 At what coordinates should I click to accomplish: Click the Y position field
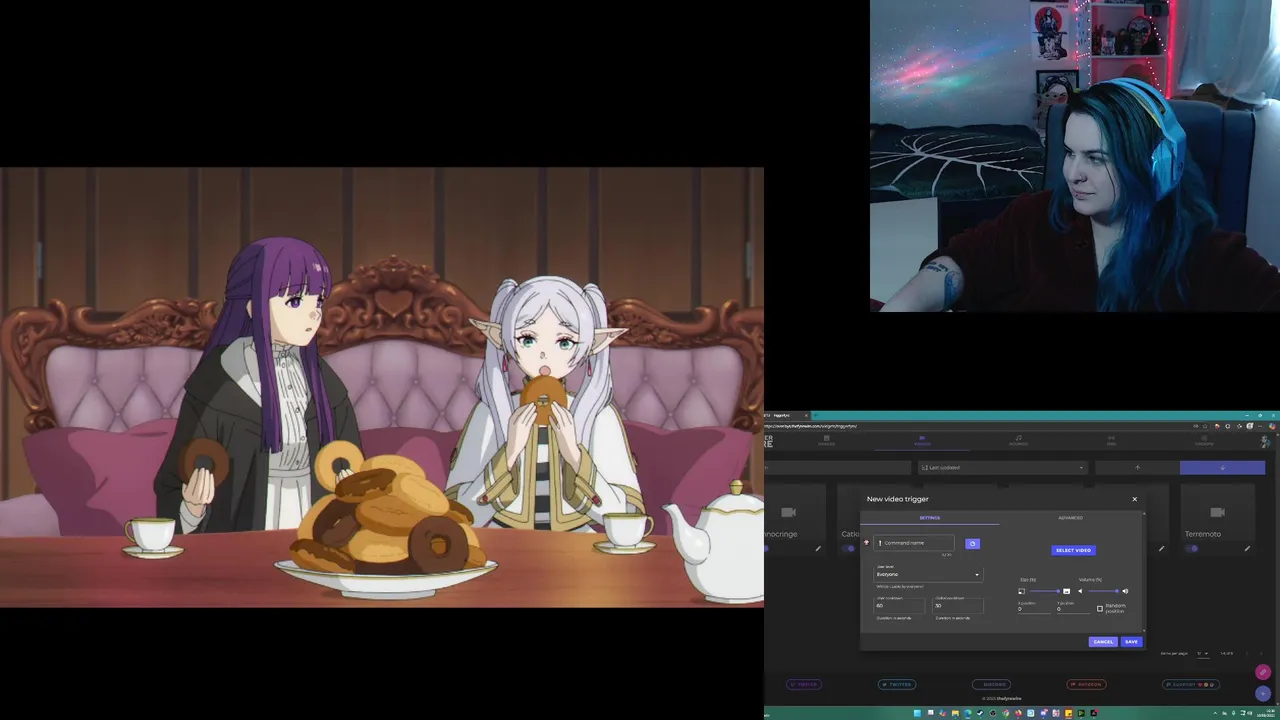click(1073, 609)
